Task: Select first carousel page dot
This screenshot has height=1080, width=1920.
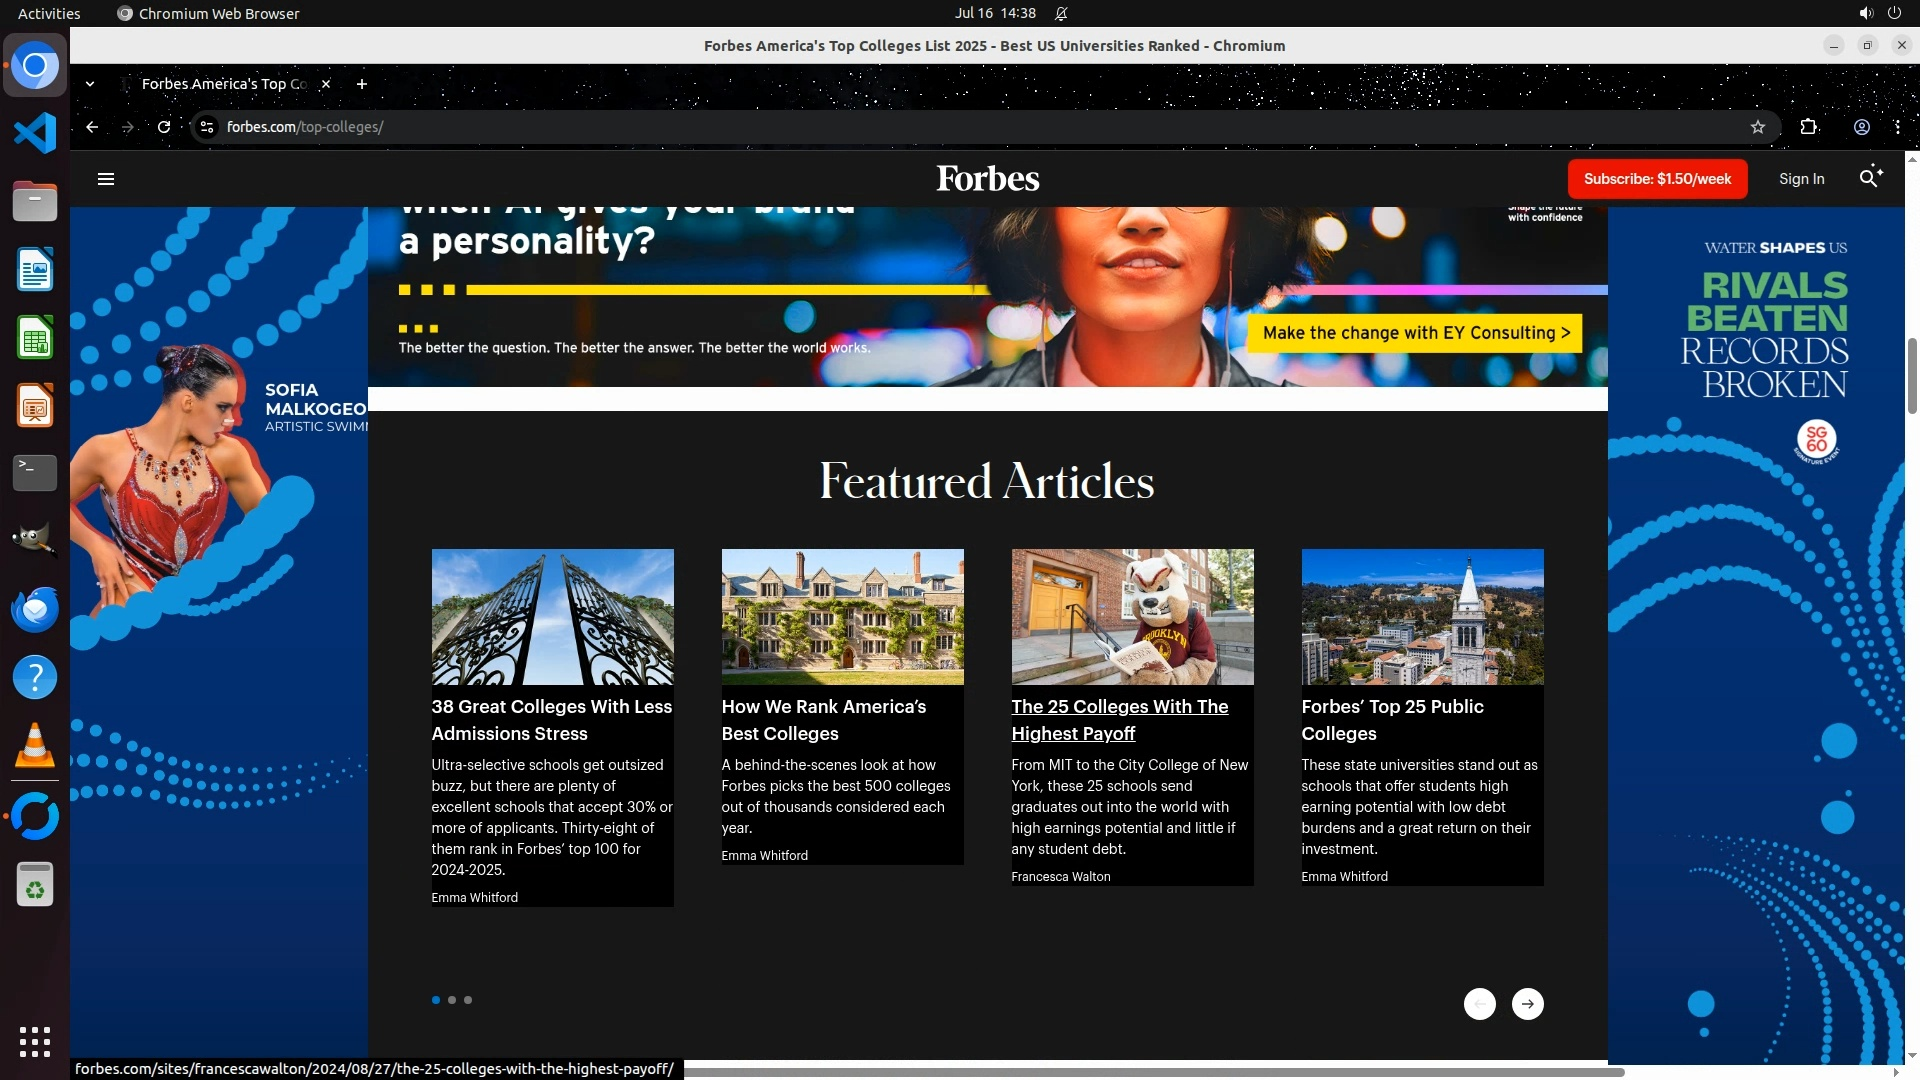Action: pyautogui.click(x=436, y=1000)
